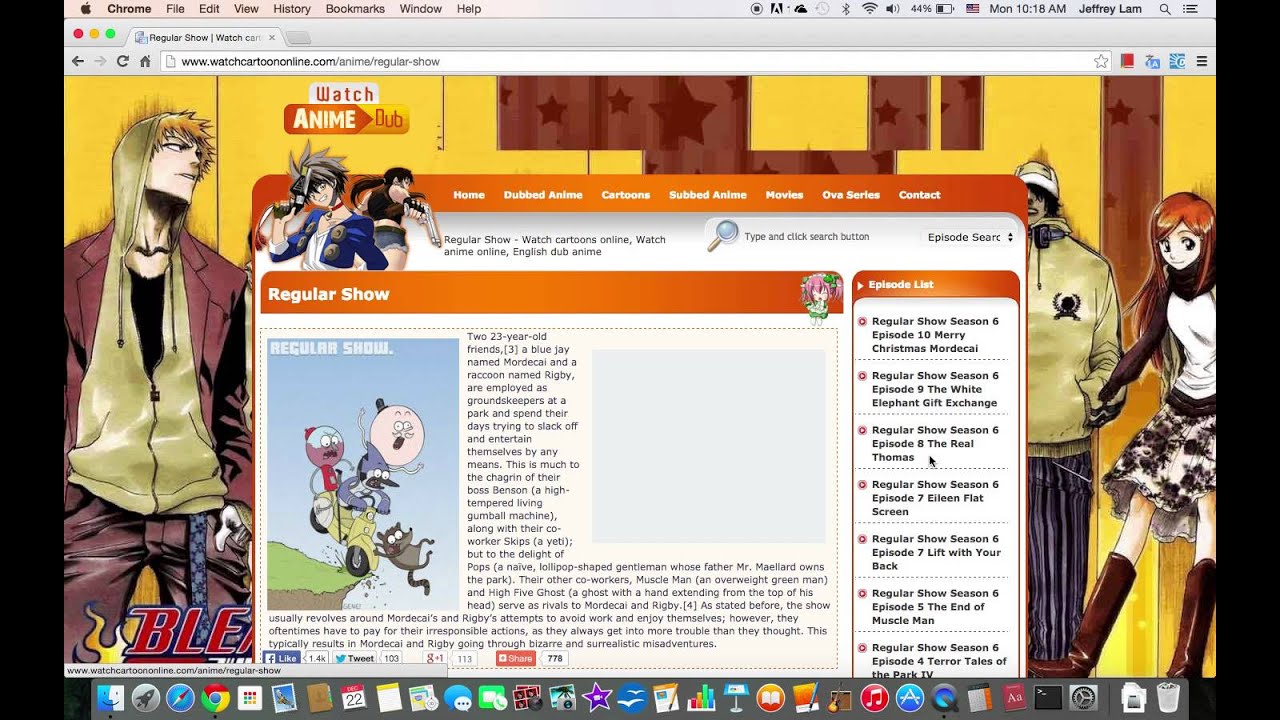Click the Bluetooth menu bar icon
This screenshot has height=720, width=1280.
[x=846, y=9]
